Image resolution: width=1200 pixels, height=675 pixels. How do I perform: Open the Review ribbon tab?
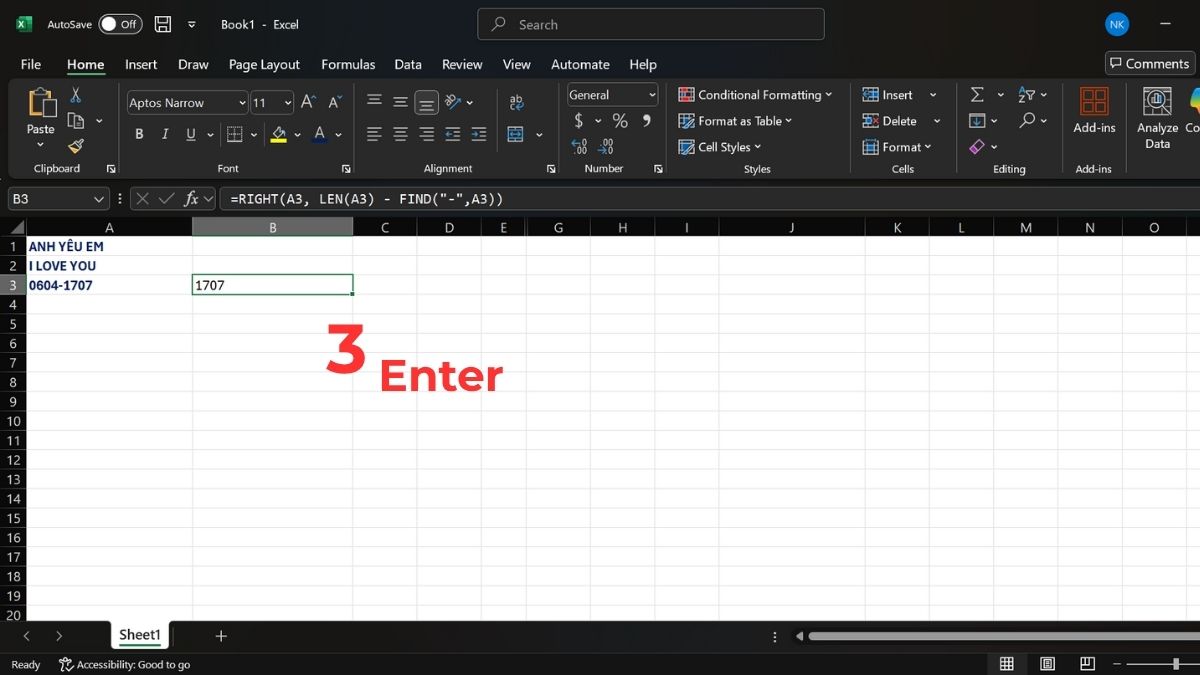pyautogui.click(x=461, y=64)
